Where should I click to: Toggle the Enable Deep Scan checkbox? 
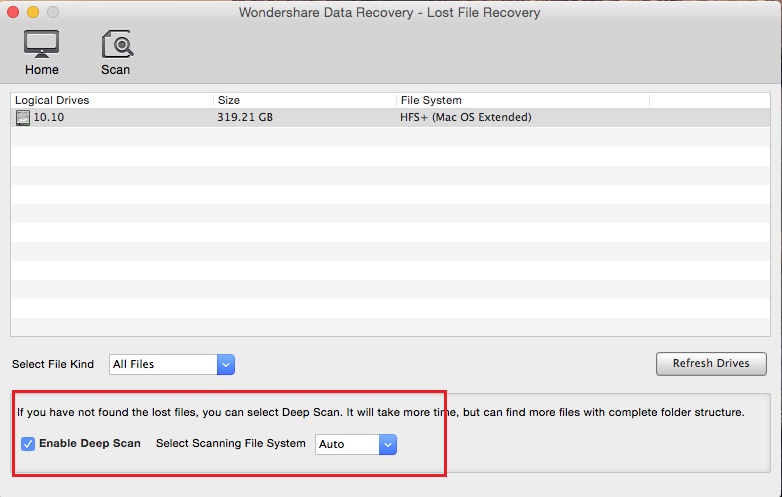[28, 444]
